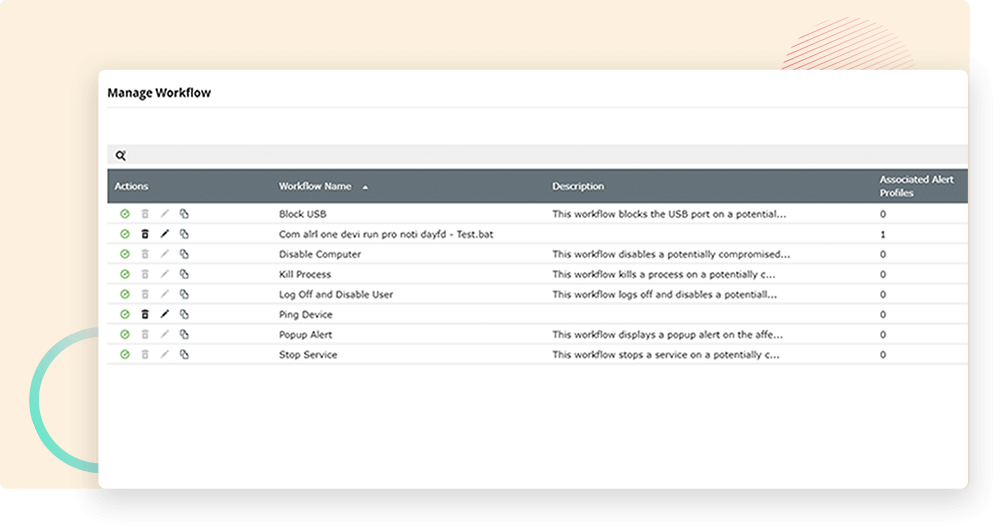Copy icon in Test.bat workflow row
Image resolution: width=1000 pixels, height=530 pixels.
coord(184,234)
